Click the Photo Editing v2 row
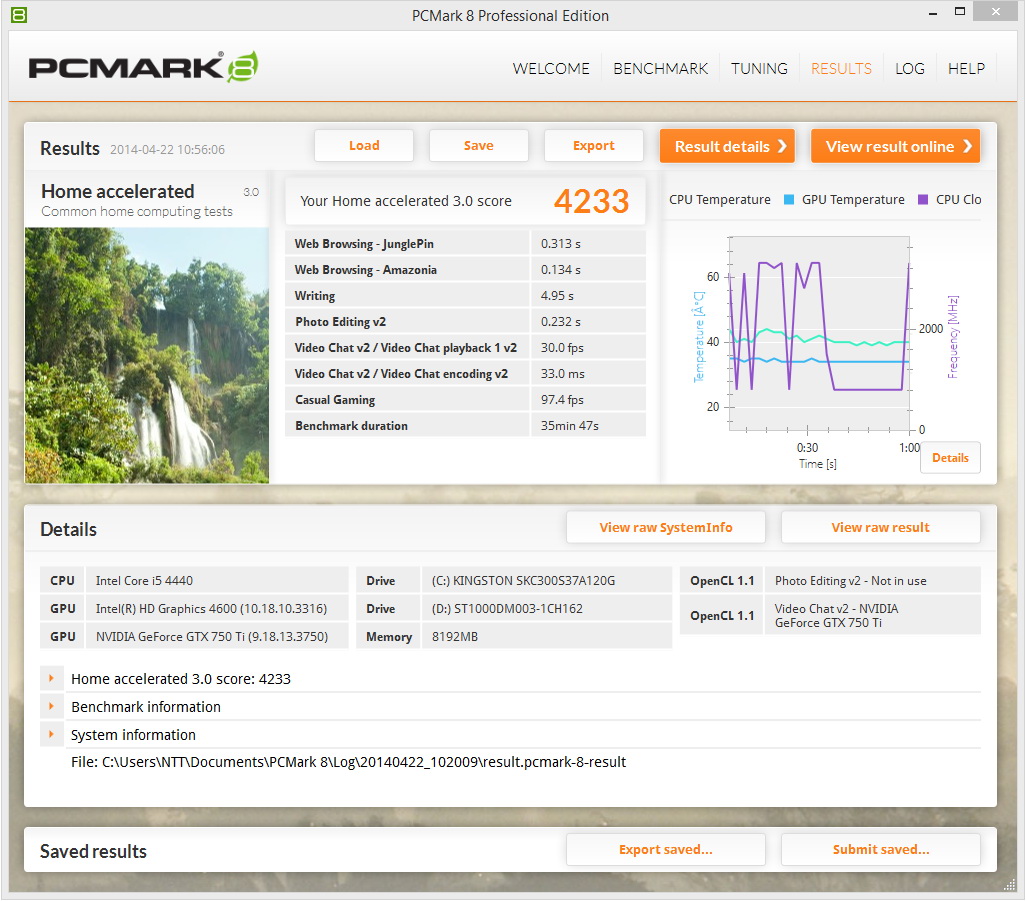Image resolution: width=1026 pixels, height=901 pixels. click(x=465, y=321)
